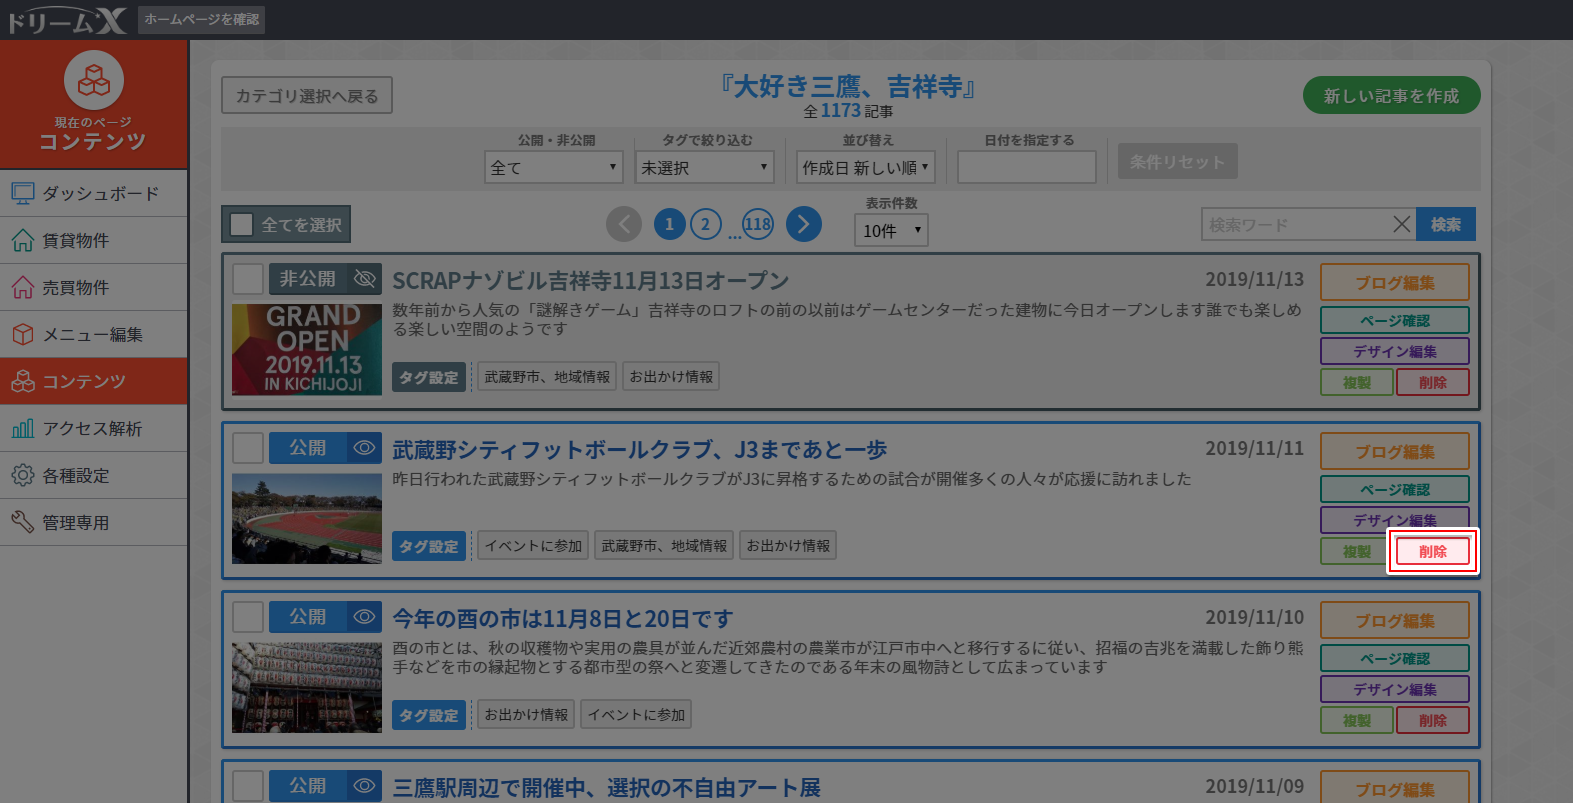
Task: Click ブログ編集 for 武蔵野シティ article
Action: tap(1395, 451)
